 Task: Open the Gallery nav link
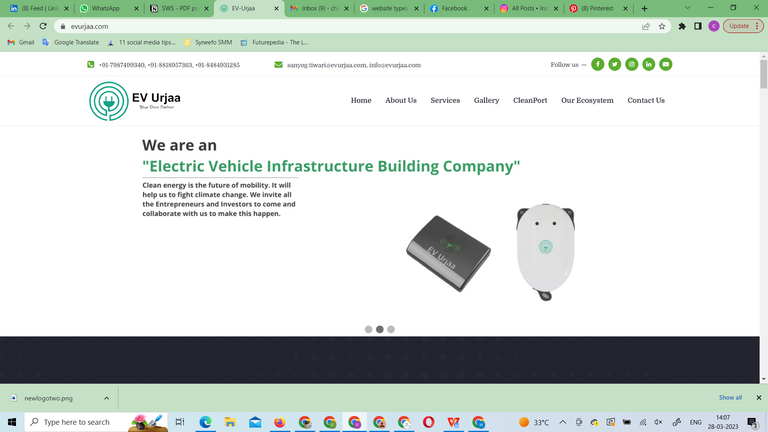[x=486, y=100]
